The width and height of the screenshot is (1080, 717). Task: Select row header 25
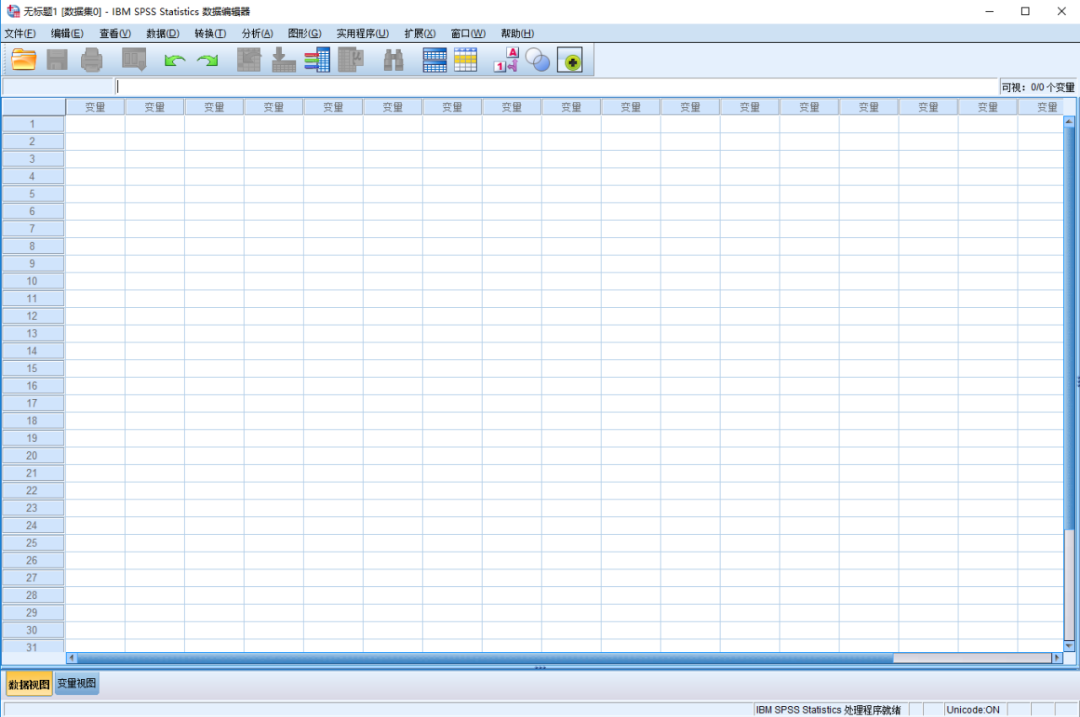pos(32,543)
